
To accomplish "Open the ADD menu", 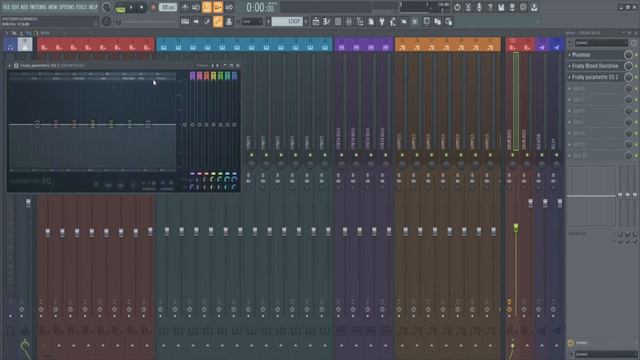I will coord(25,7).
